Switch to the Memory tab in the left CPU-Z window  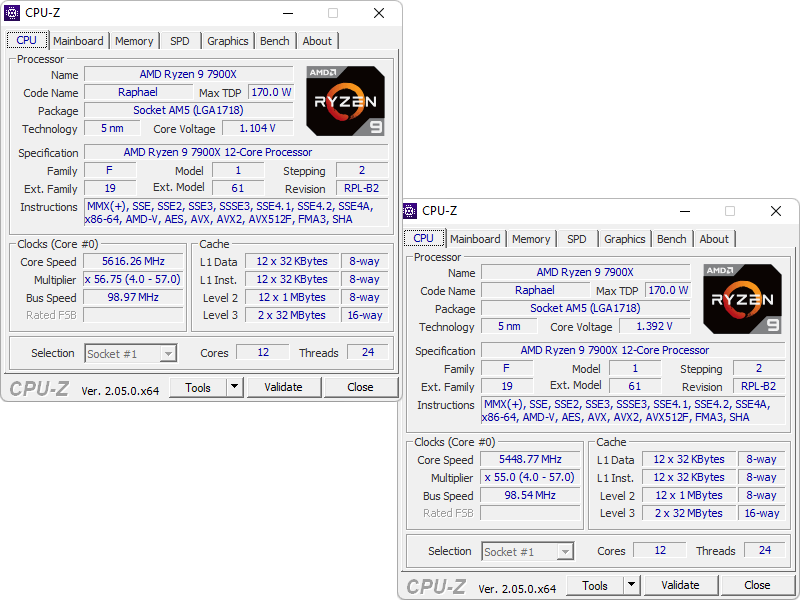(134, 41)
